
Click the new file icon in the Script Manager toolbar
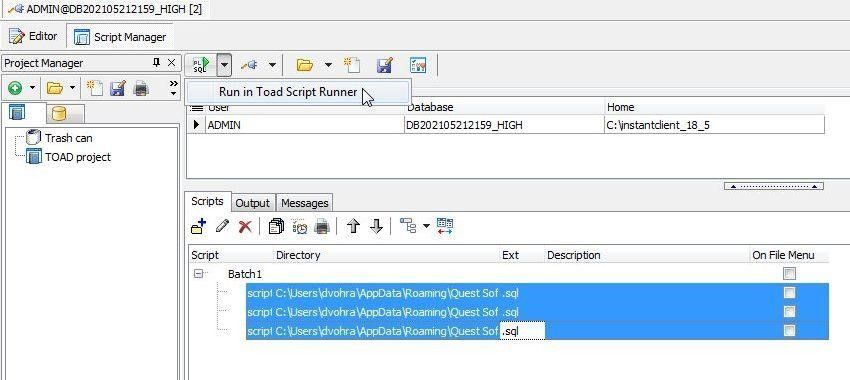[x=352, y=65]
